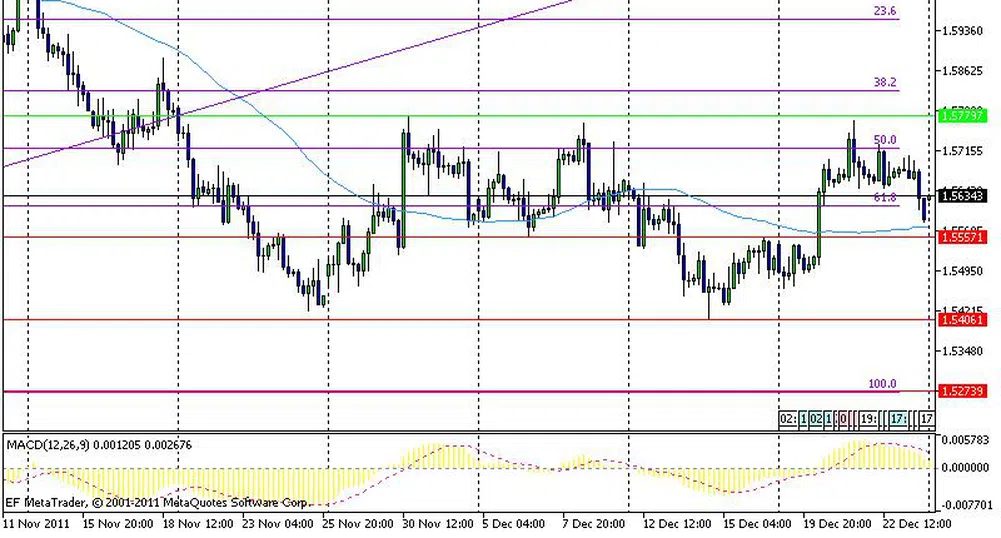Select the Fibonacci 100.0 level label
Screen dimensions: 1001x538
[882, 384]
